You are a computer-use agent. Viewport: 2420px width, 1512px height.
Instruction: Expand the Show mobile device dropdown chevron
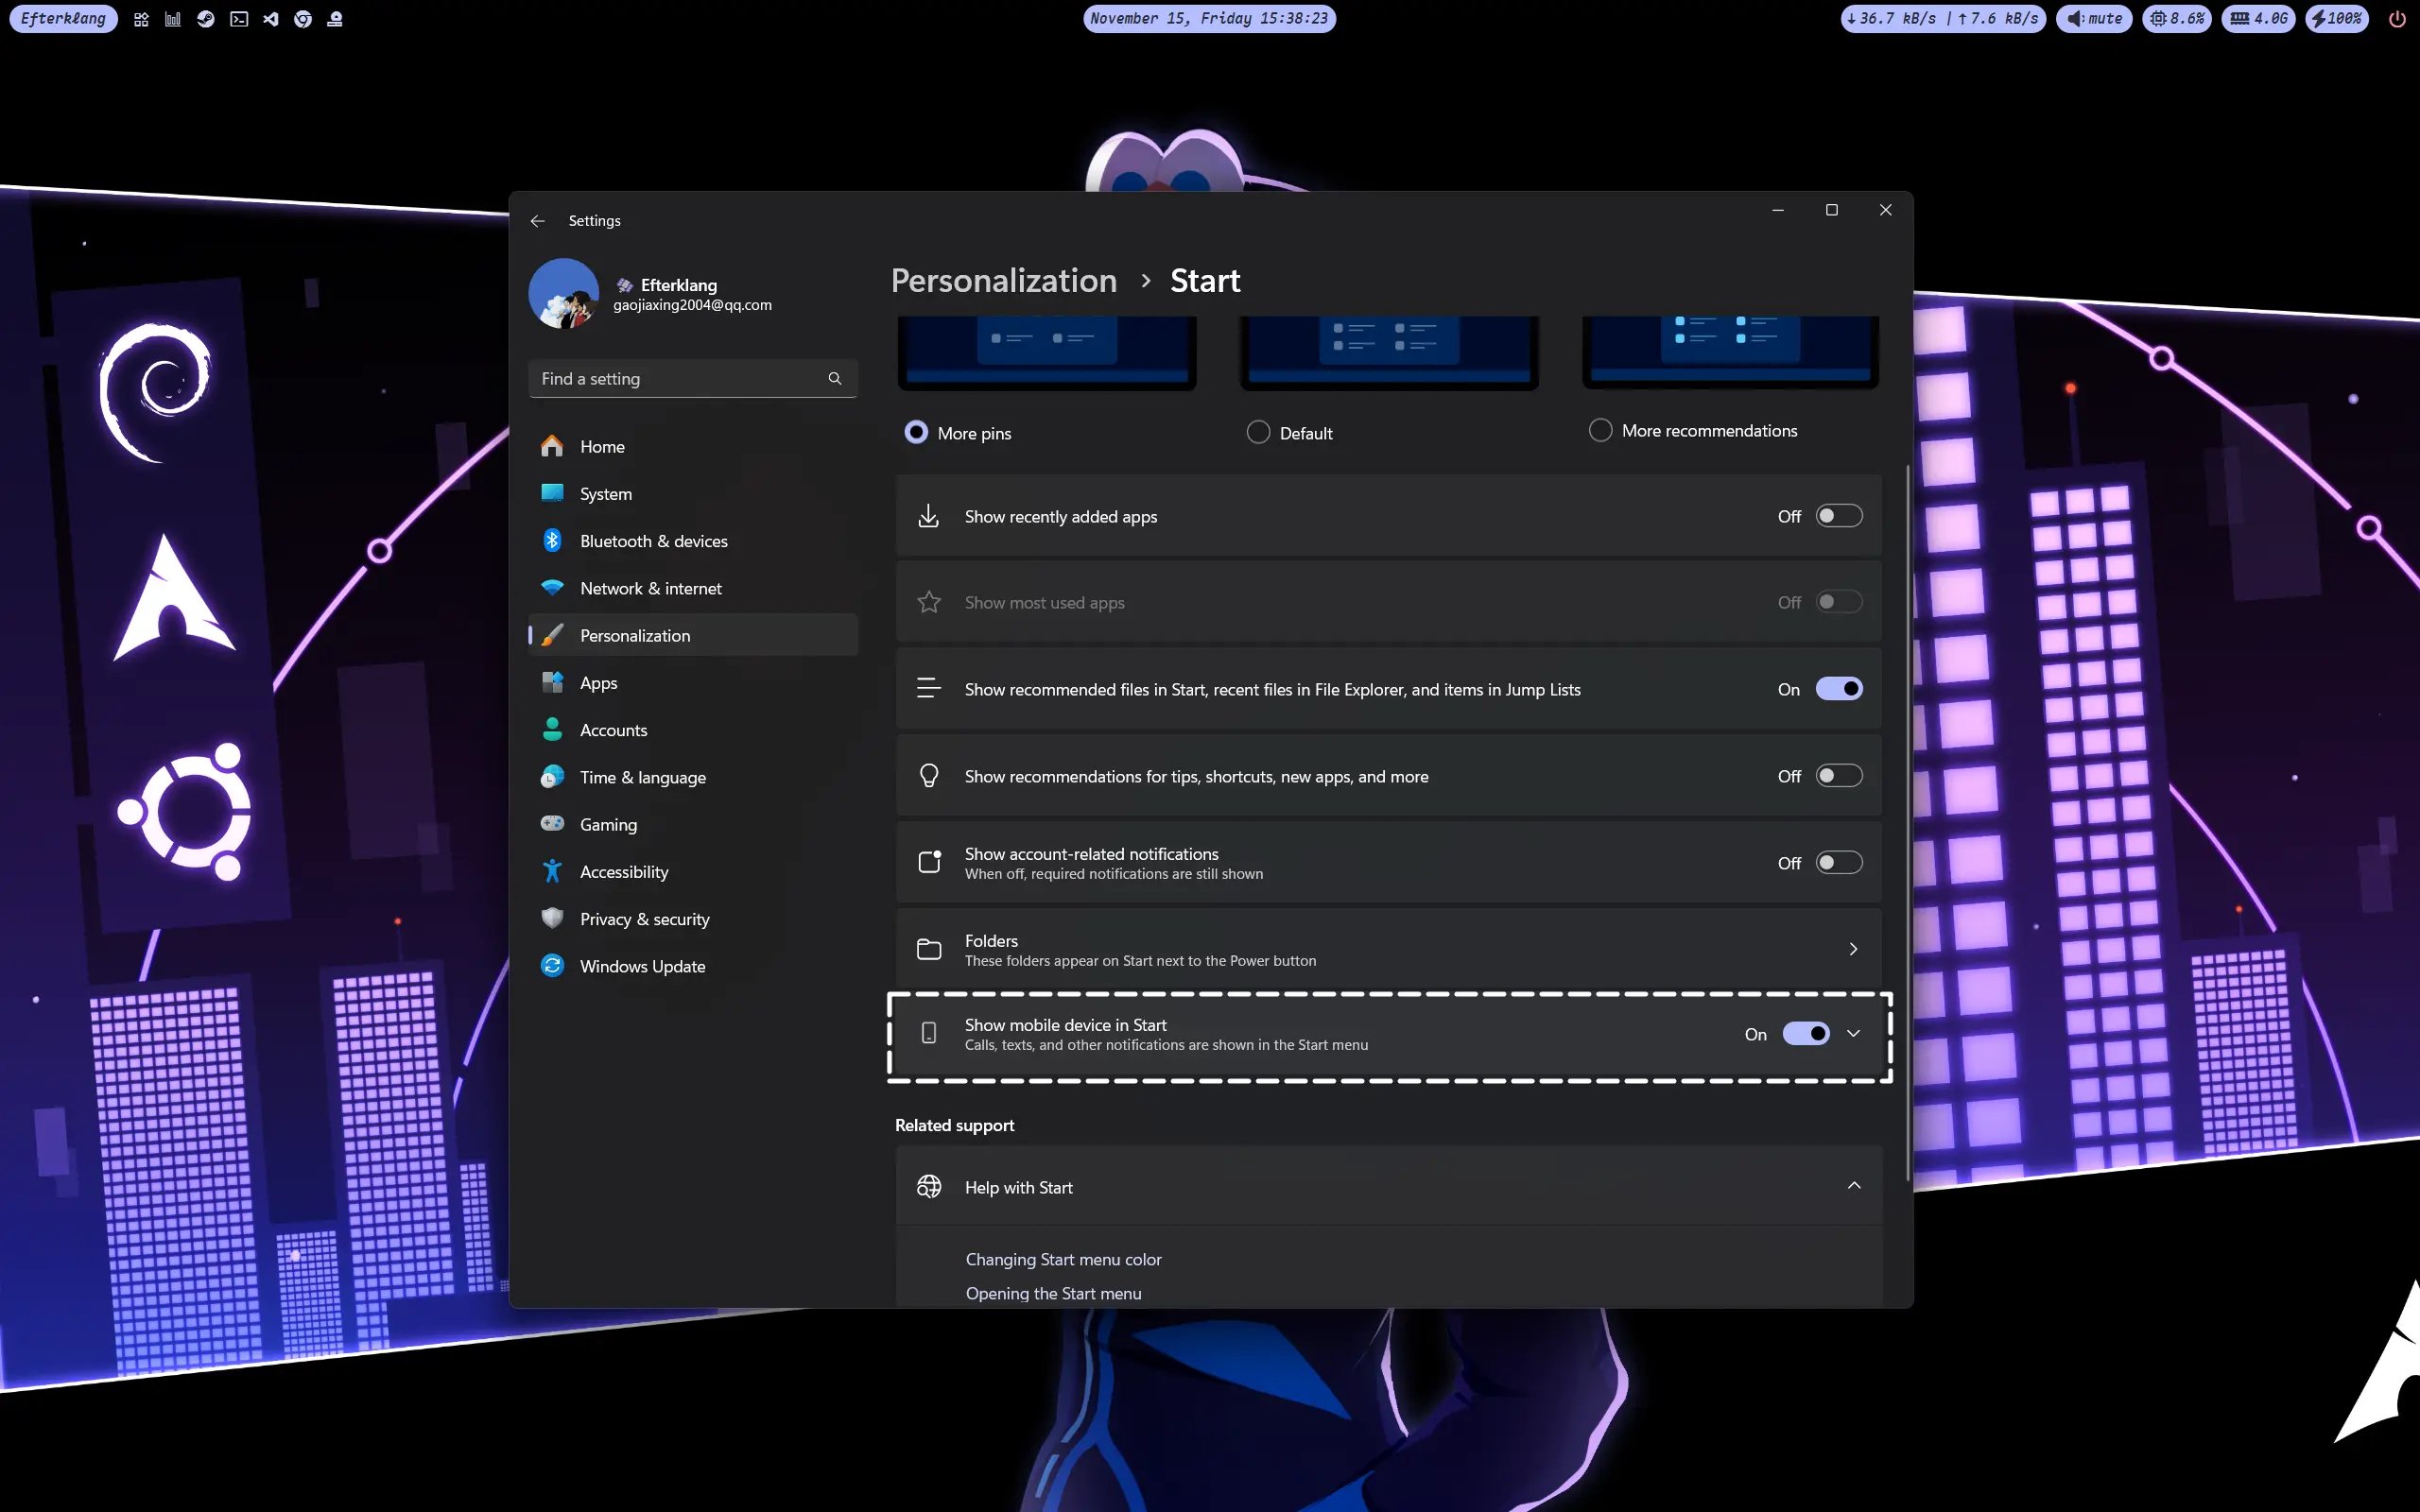[1854, 1033]
